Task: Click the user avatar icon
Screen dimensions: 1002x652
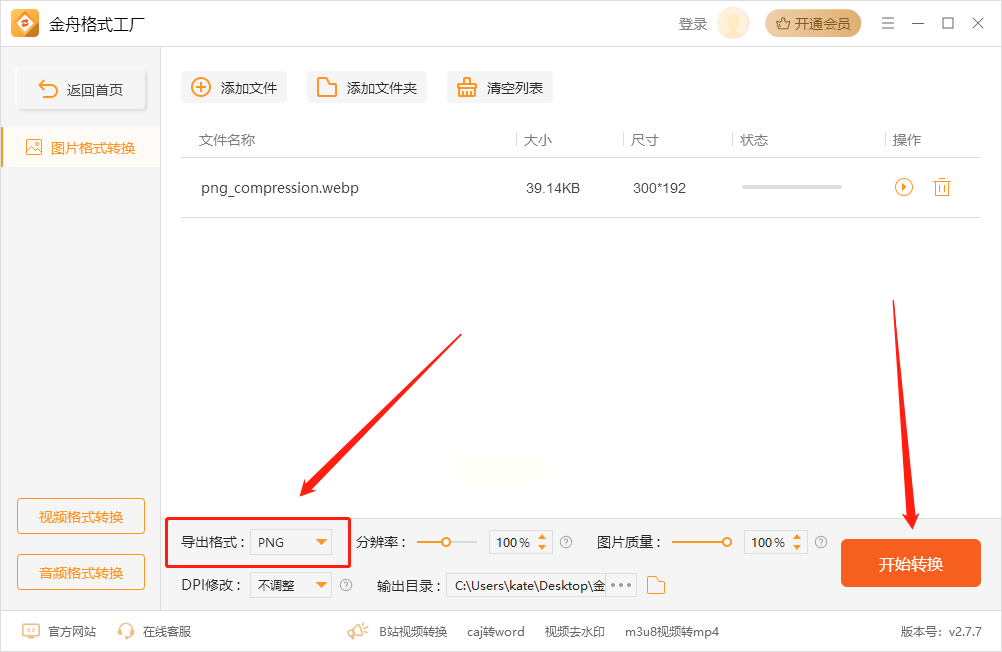Action: click(x=733, y=24)
